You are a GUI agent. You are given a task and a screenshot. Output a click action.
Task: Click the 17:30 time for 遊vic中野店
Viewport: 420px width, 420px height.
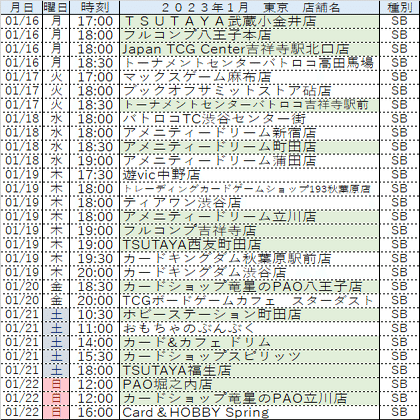pos(95,175)
